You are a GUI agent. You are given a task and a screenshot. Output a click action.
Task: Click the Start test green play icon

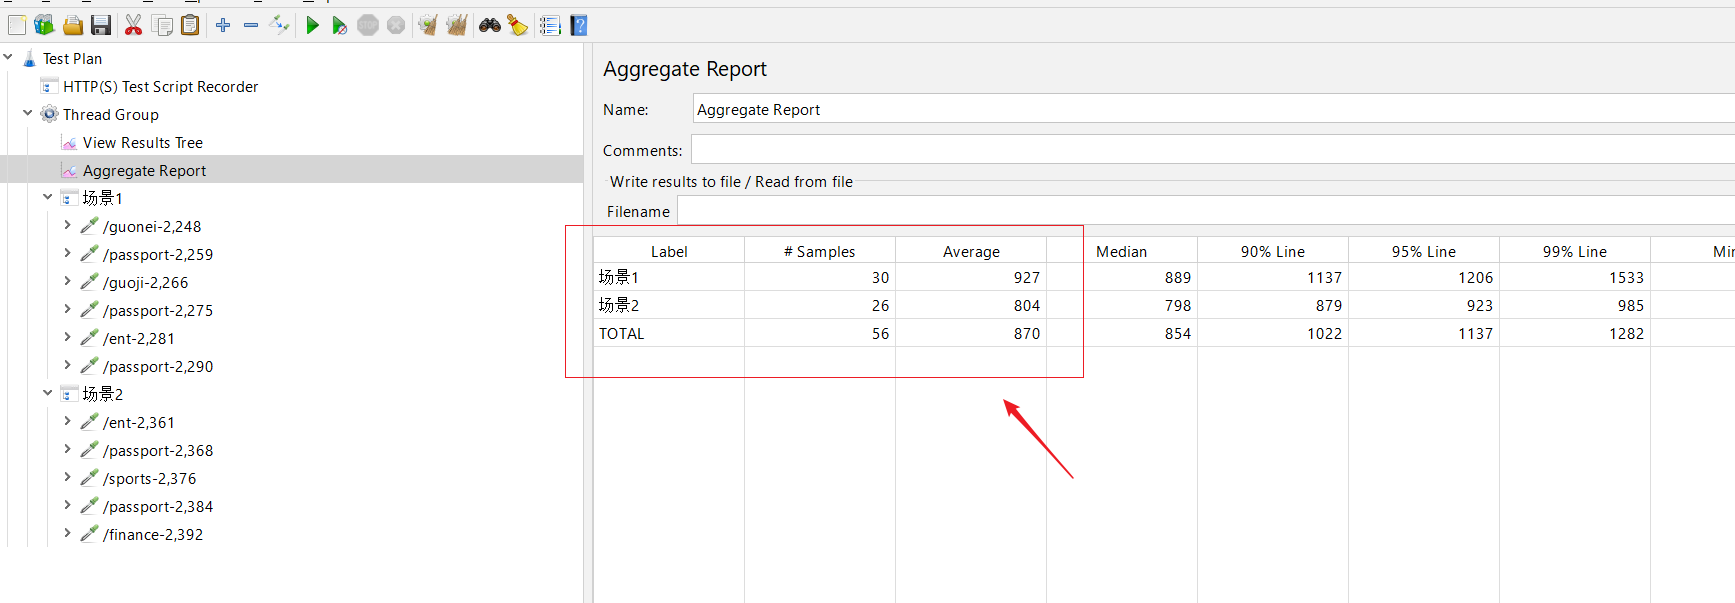point(312,25)
